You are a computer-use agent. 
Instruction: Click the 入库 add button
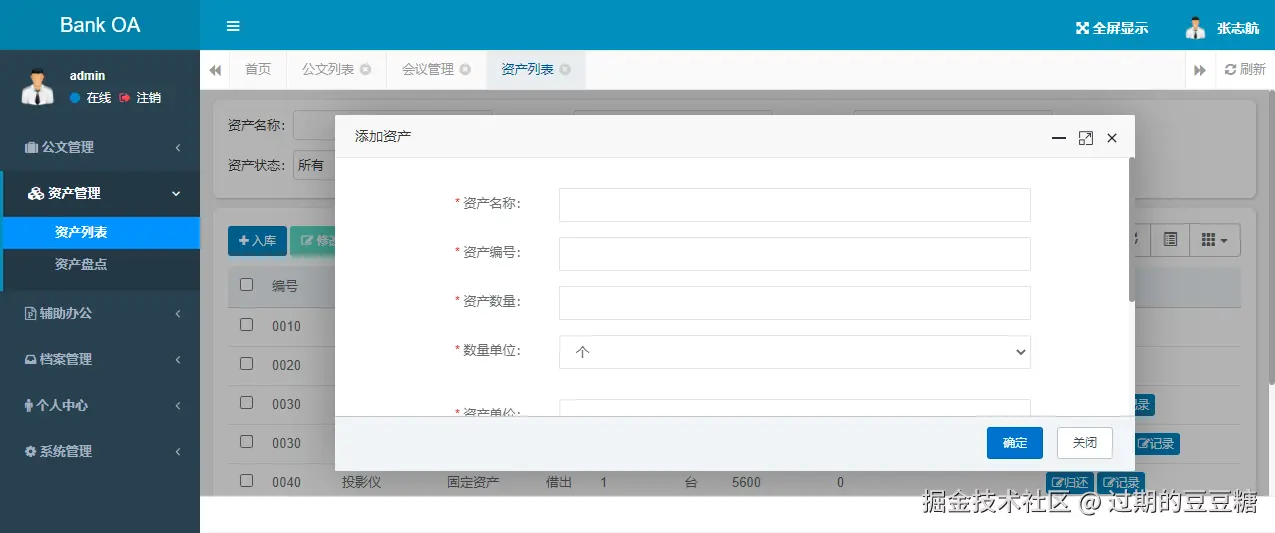[x=257, y=241]
